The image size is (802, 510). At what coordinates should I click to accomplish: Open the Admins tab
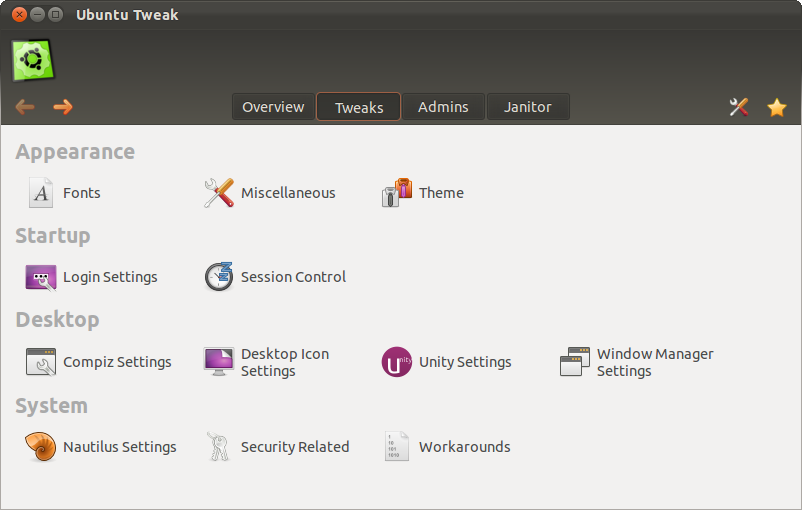[x=443, y=107]
